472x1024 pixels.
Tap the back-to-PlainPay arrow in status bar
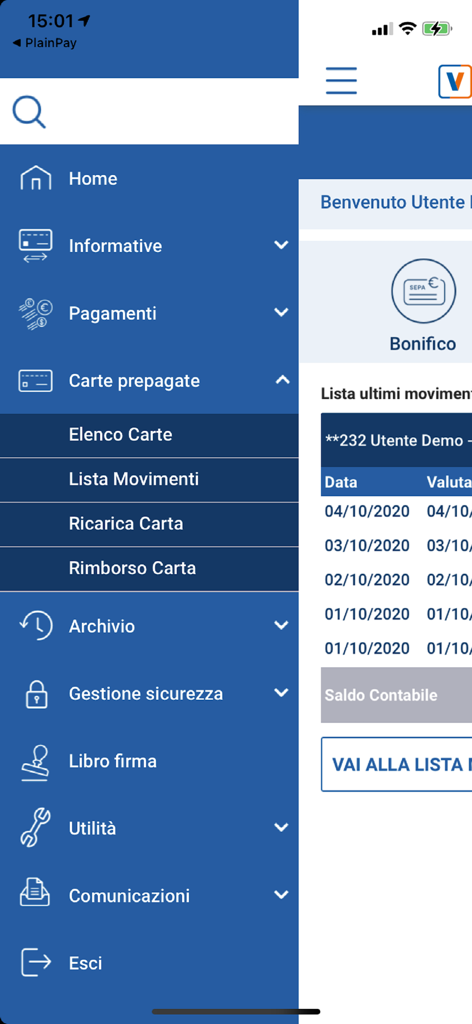pyautogui.click(x=16, y=44)
